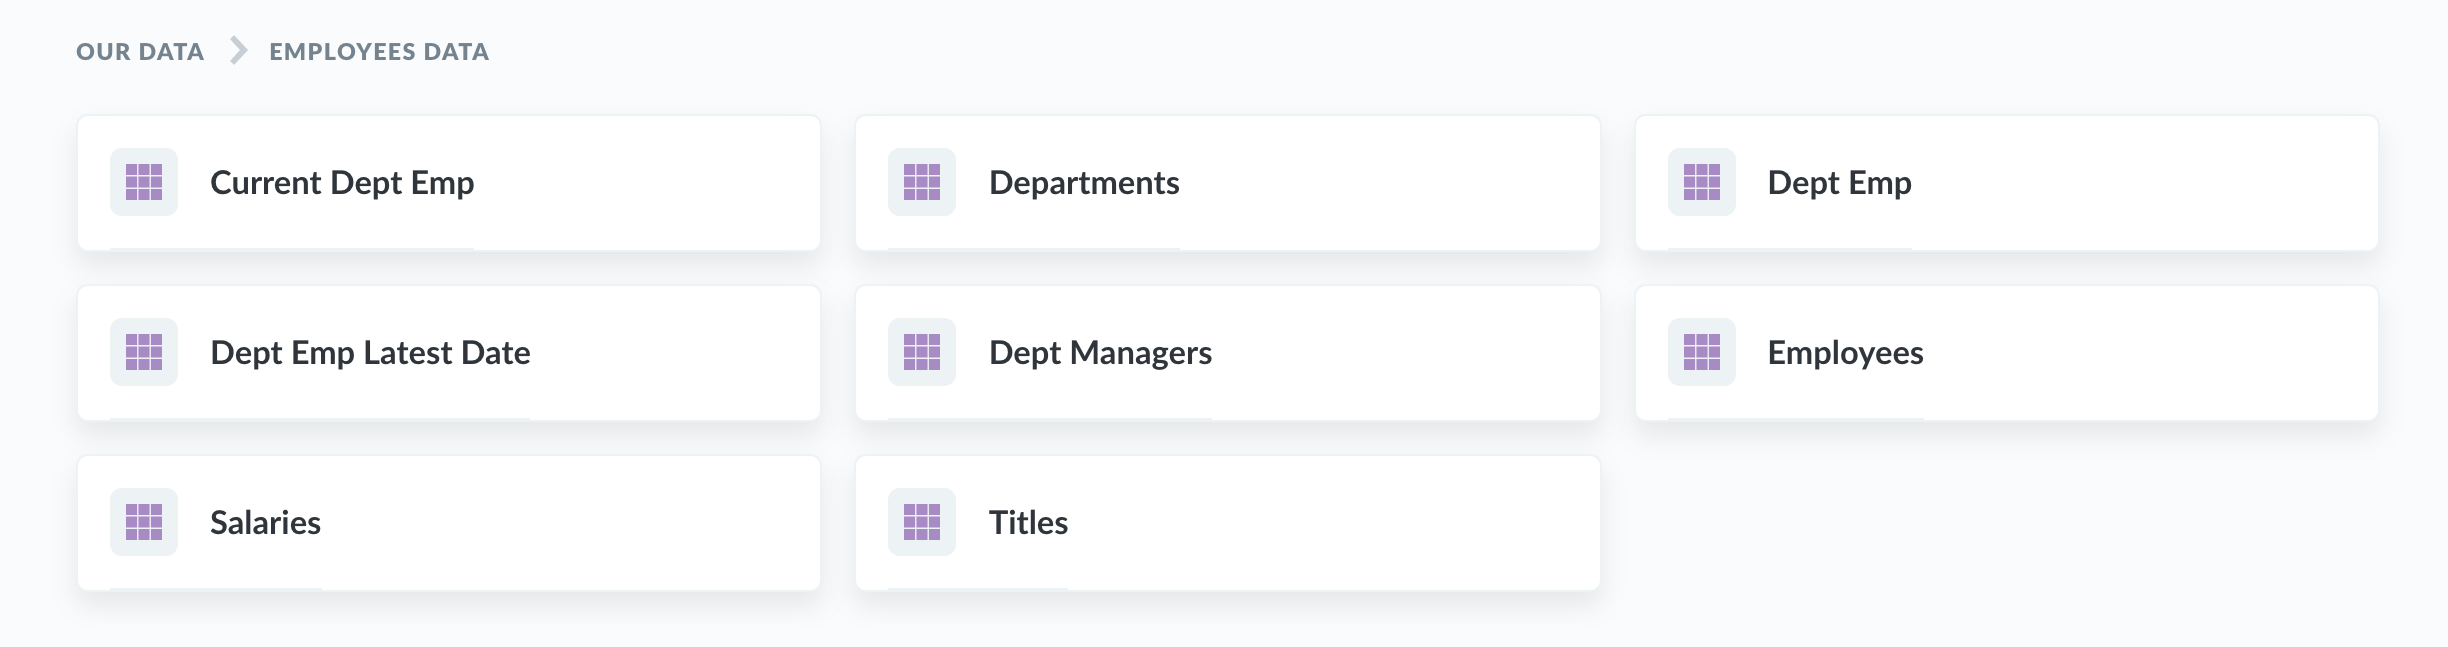Click the Departments table grid icon
The image size is (2448, 647).
click(921, 183)
